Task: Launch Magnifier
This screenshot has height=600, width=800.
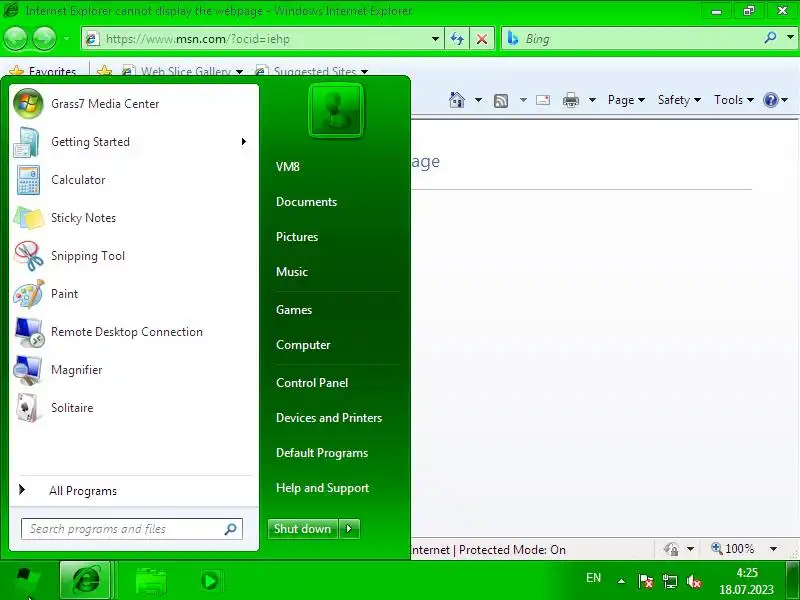Action: coord(134,370)
